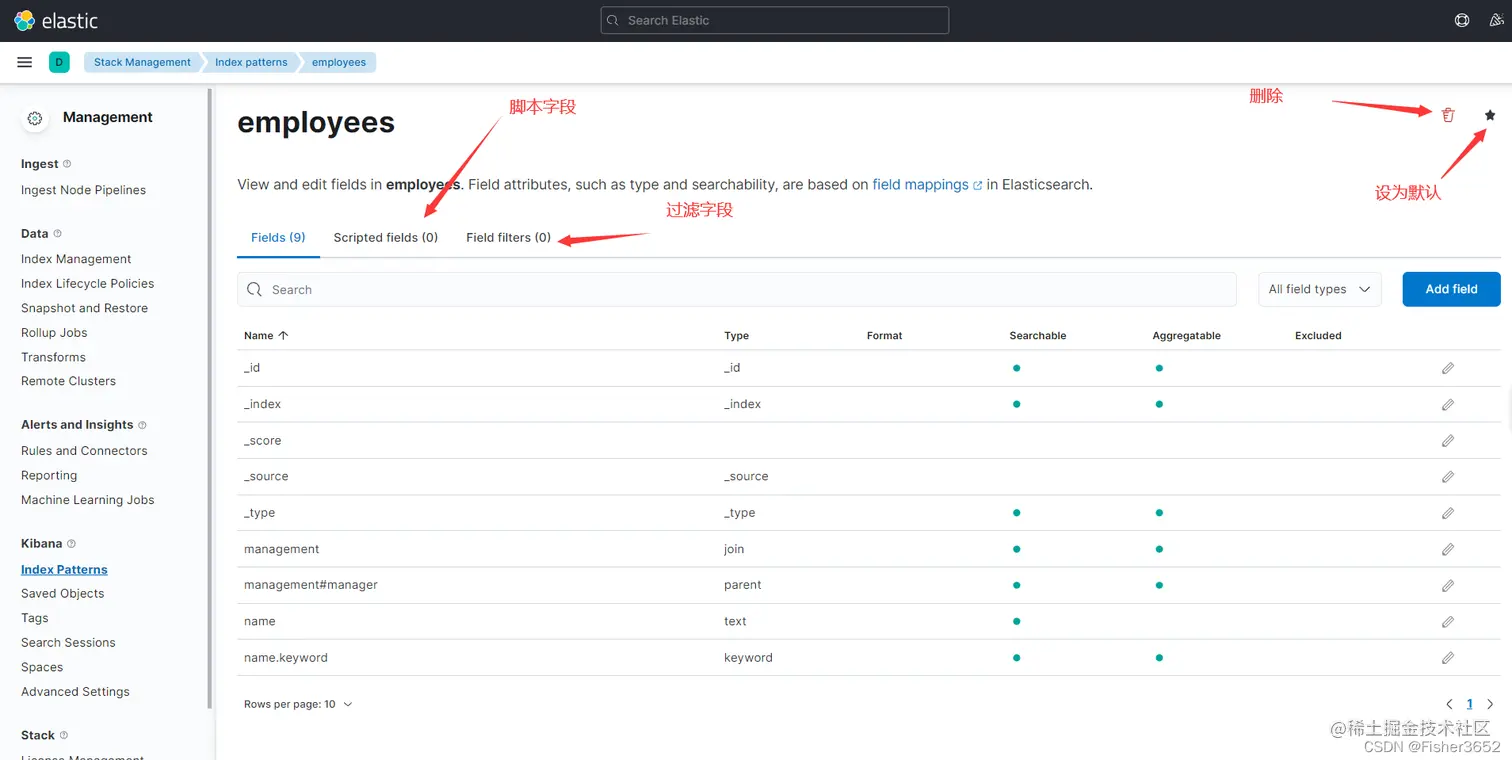Image resolution: width=1512 pixels, height=760 pixels.
Task: Click the Stack Management breadcrumb
Action: 142,62
